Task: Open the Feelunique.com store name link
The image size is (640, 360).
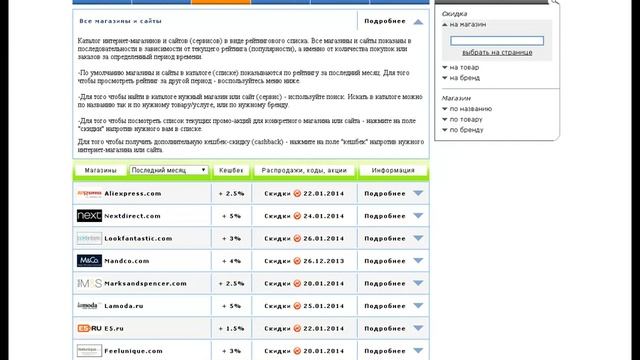Action: 133,351
